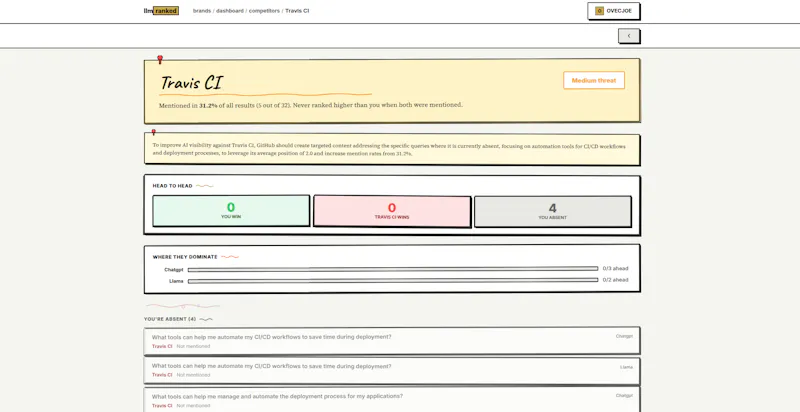Select the Travis CI page heading
Viewport: 800px width, 412px height.
192,83
